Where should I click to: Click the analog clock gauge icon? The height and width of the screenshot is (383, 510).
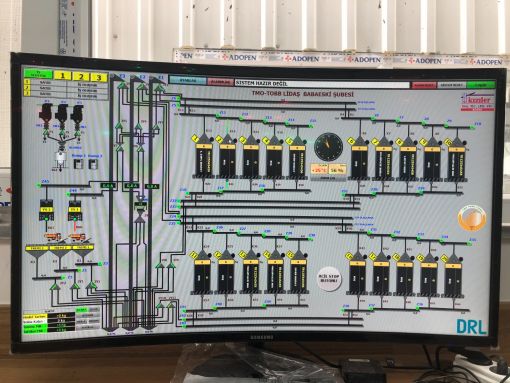328,147
